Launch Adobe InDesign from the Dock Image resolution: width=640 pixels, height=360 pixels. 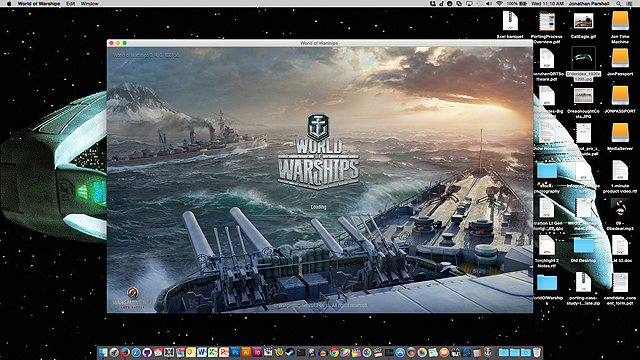[x=258, y=352]
